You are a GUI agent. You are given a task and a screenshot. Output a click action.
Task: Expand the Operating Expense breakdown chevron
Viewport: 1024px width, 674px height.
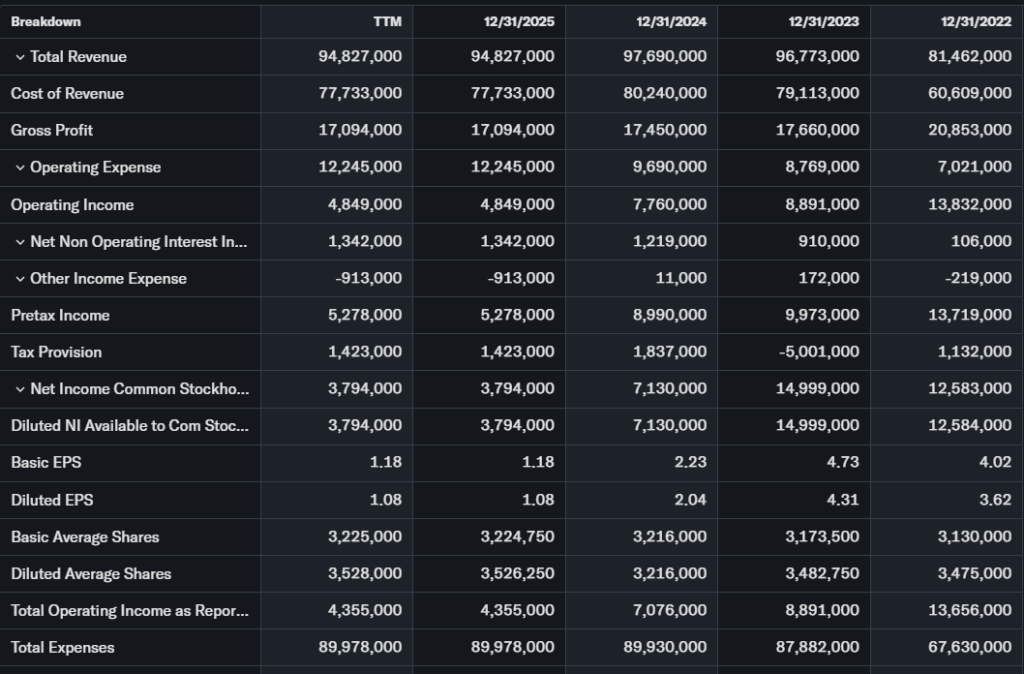[20, 168]
